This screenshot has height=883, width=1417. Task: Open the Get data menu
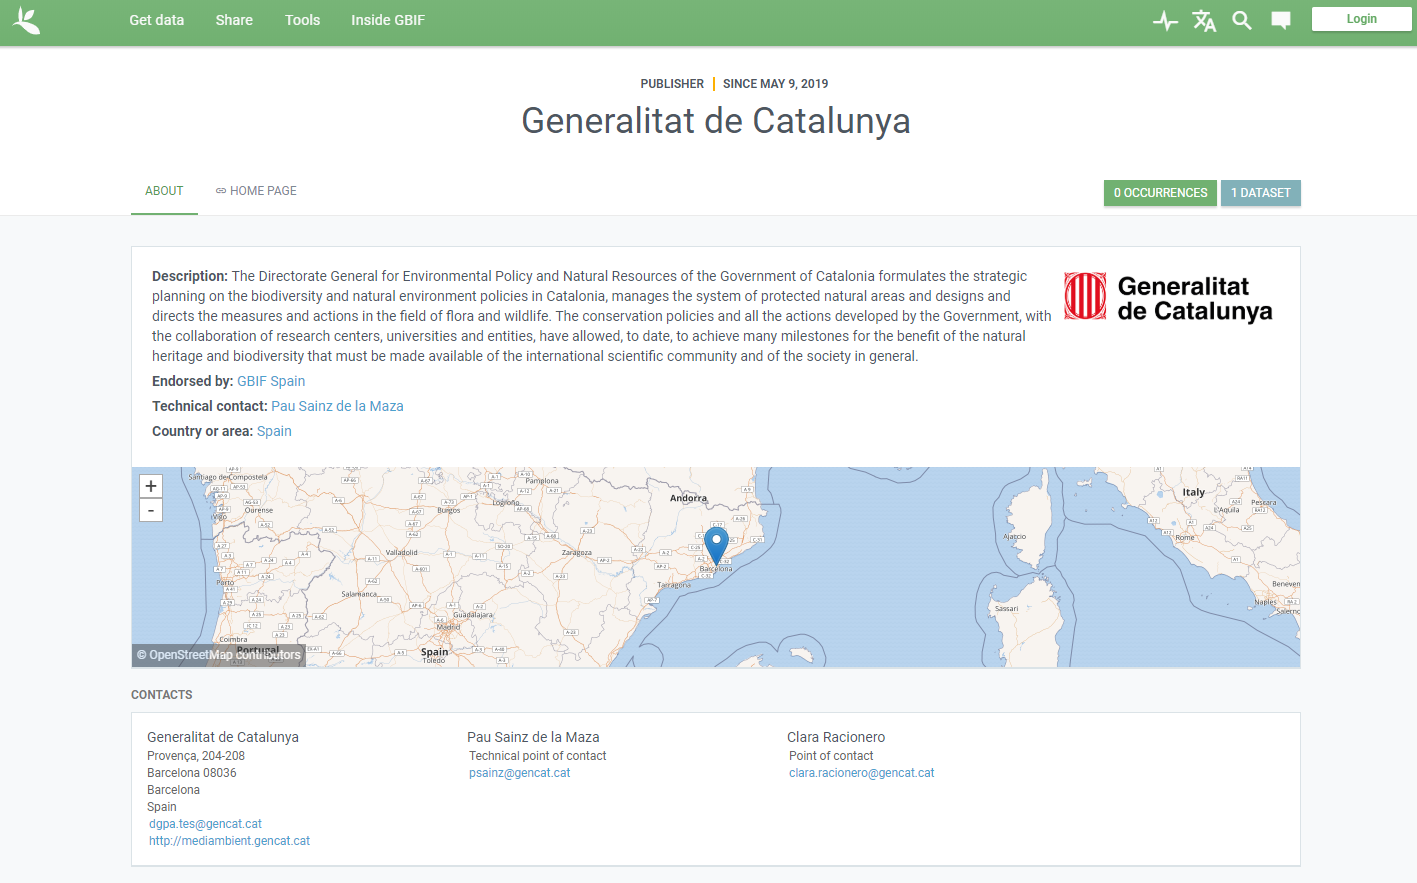(x=157, y=20)
